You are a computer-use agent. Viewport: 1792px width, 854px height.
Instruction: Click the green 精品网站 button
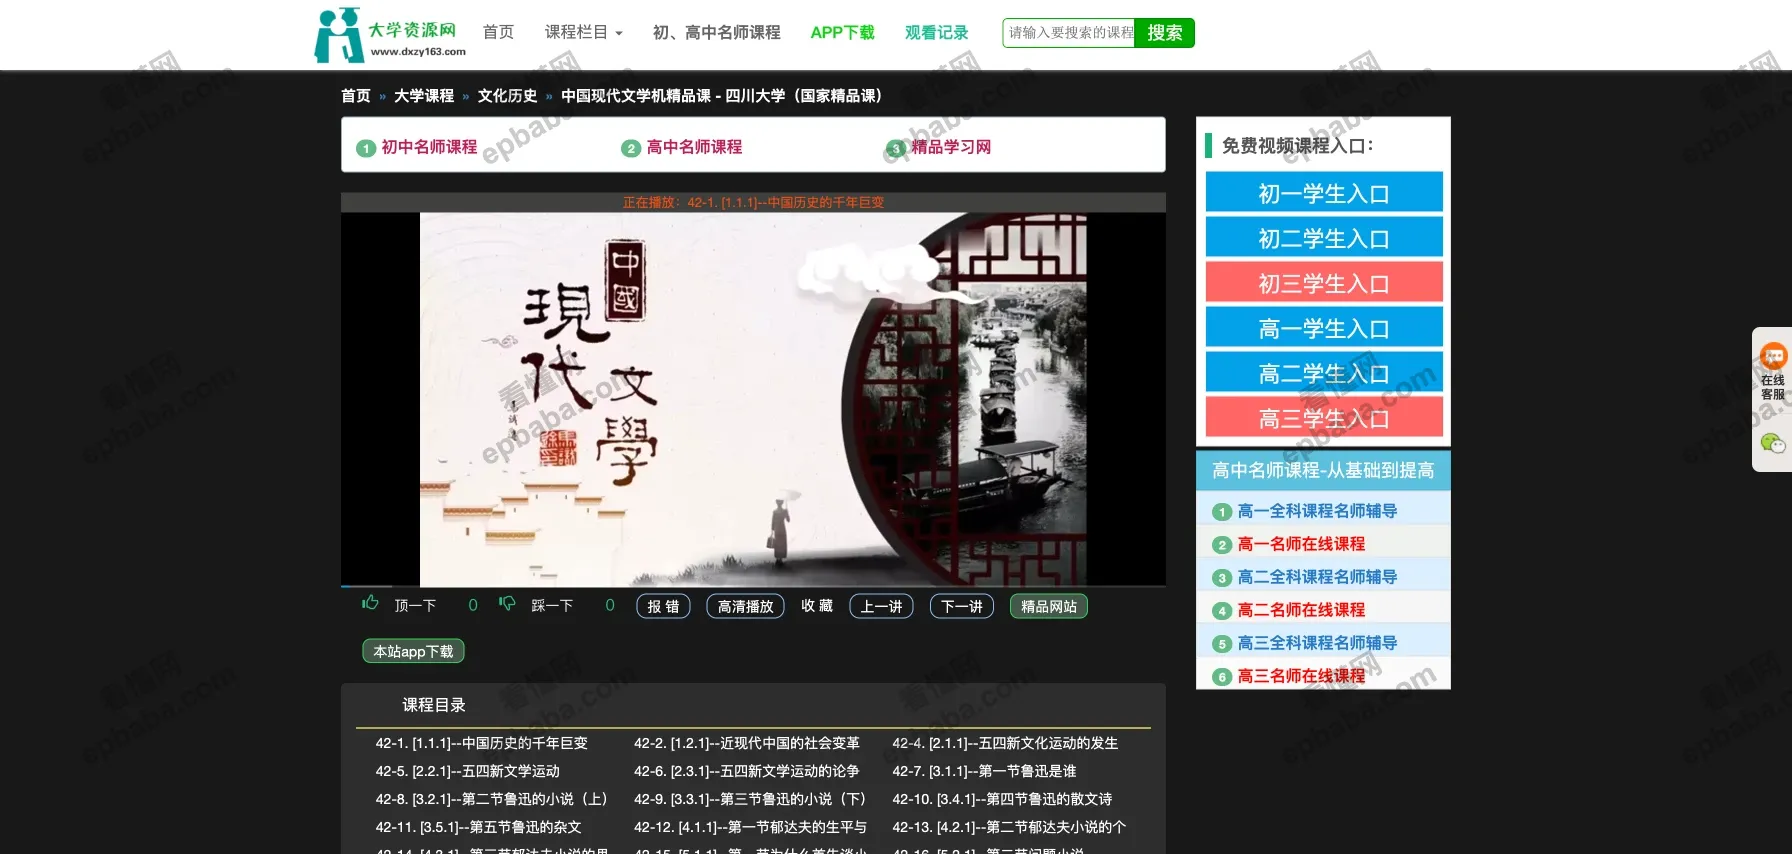point(1049,606)
